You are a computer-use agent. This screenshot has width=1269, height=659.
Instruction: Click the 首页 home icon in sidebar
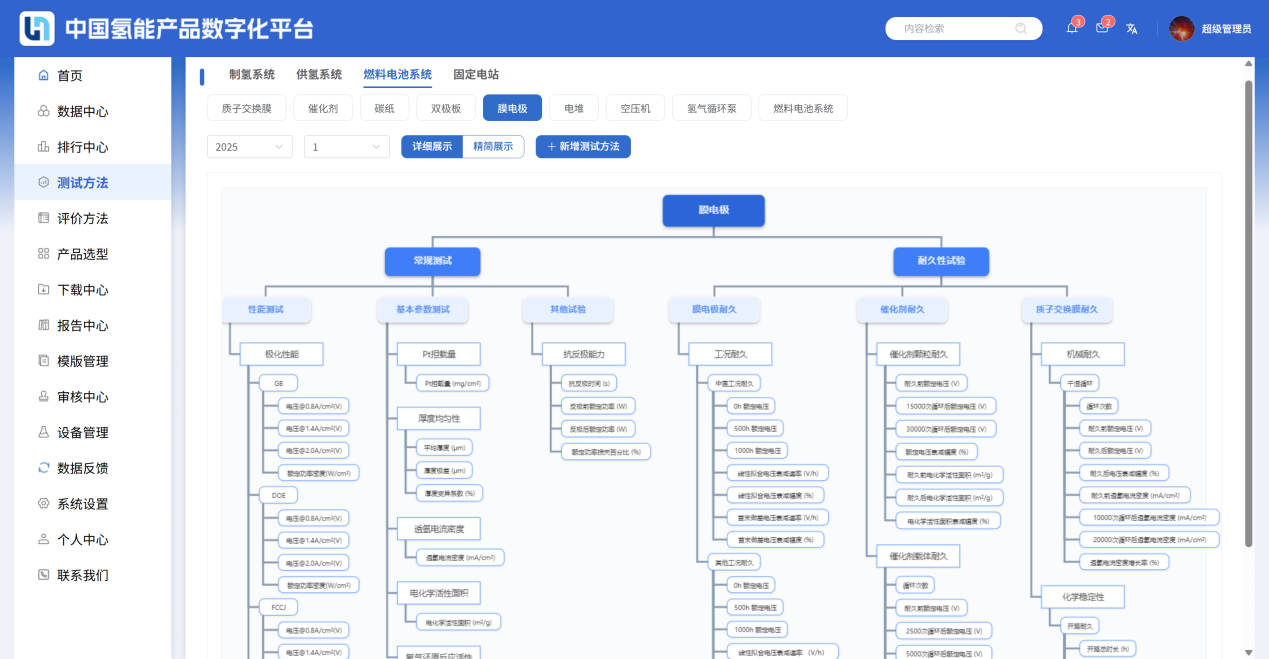[x=43, y=76]
